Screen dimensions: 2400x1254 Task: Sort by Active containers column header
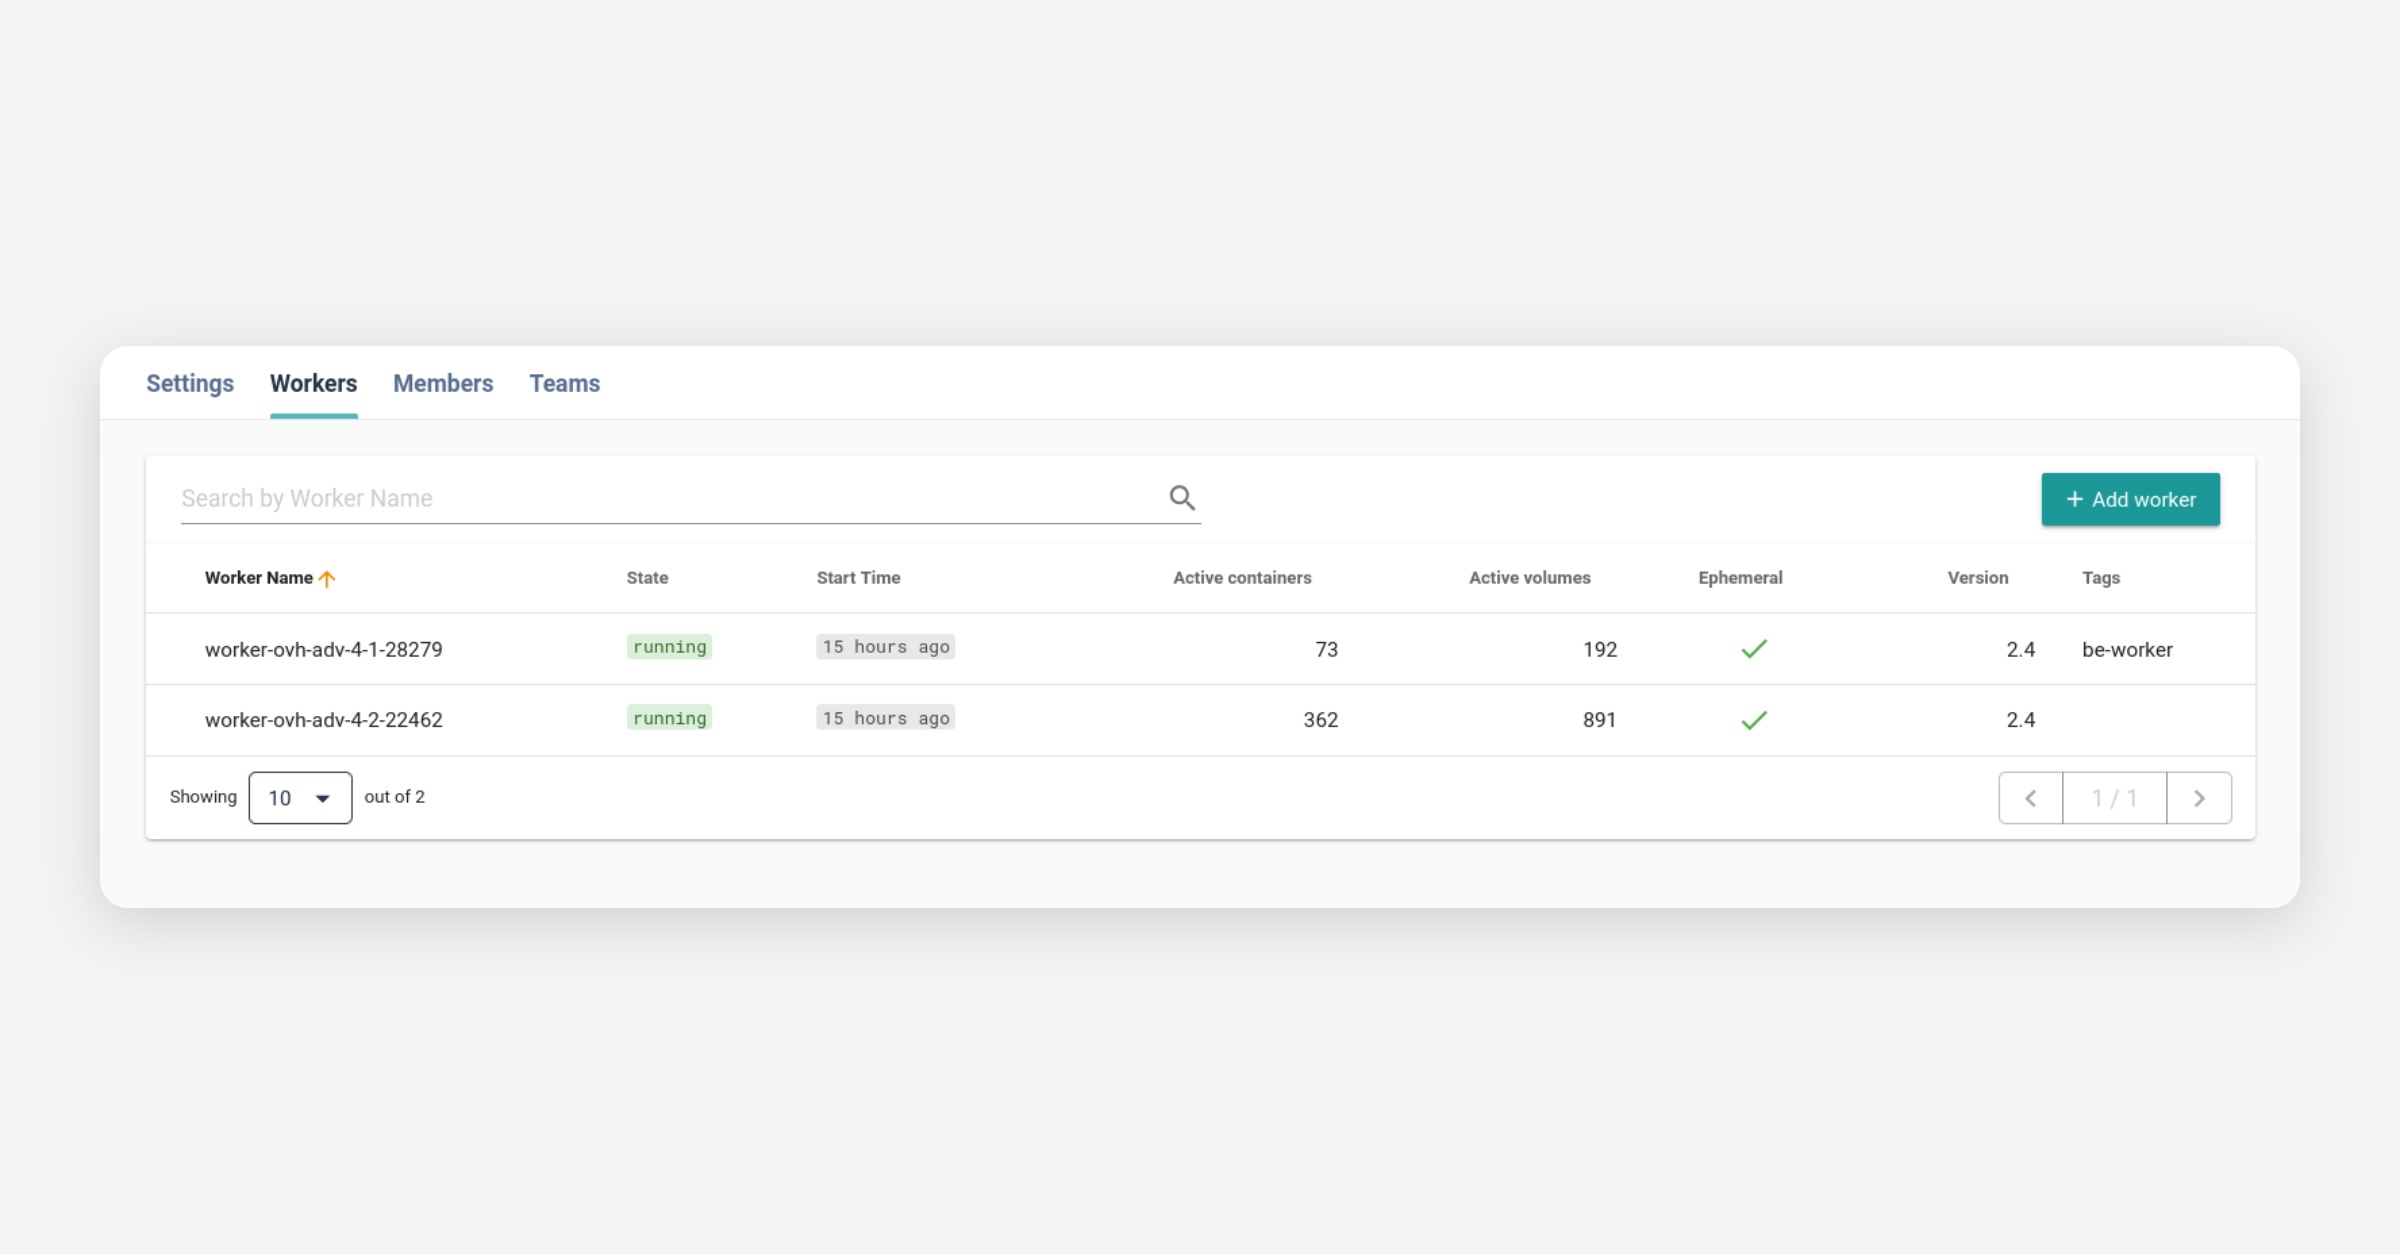click(x=1242, y=578)
